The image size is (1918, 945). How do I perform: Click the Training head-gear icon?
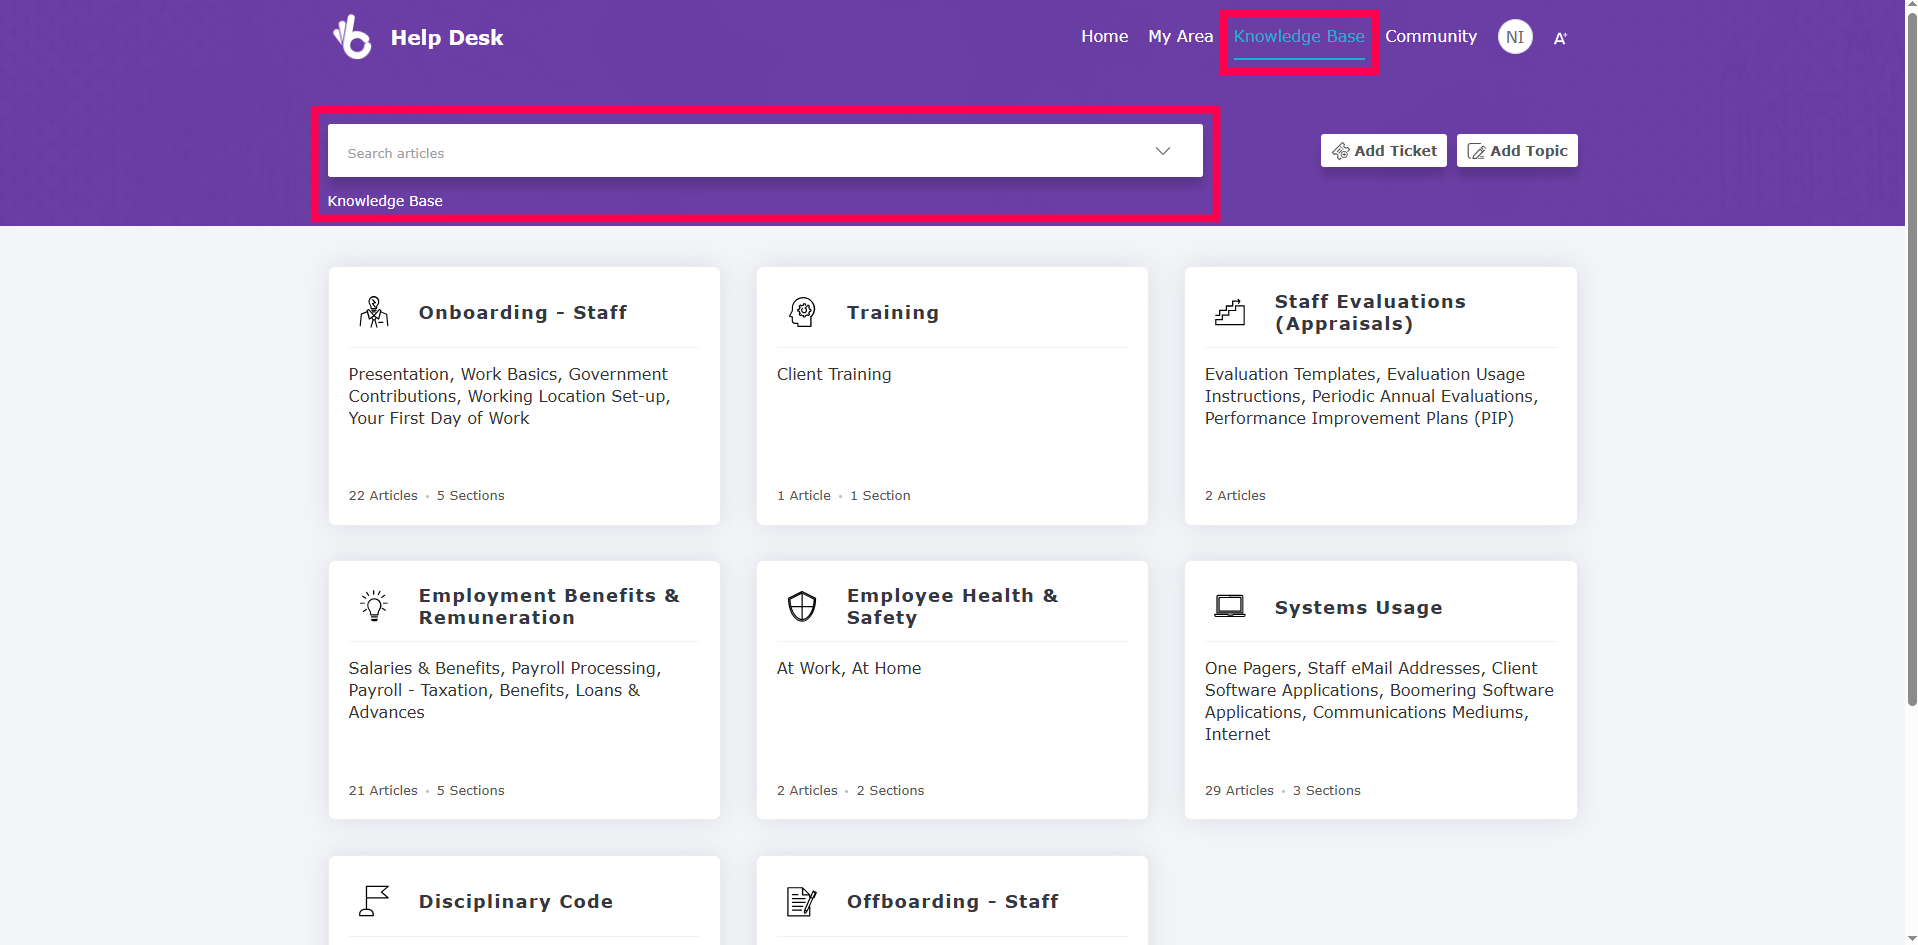(x=802, y=312)
